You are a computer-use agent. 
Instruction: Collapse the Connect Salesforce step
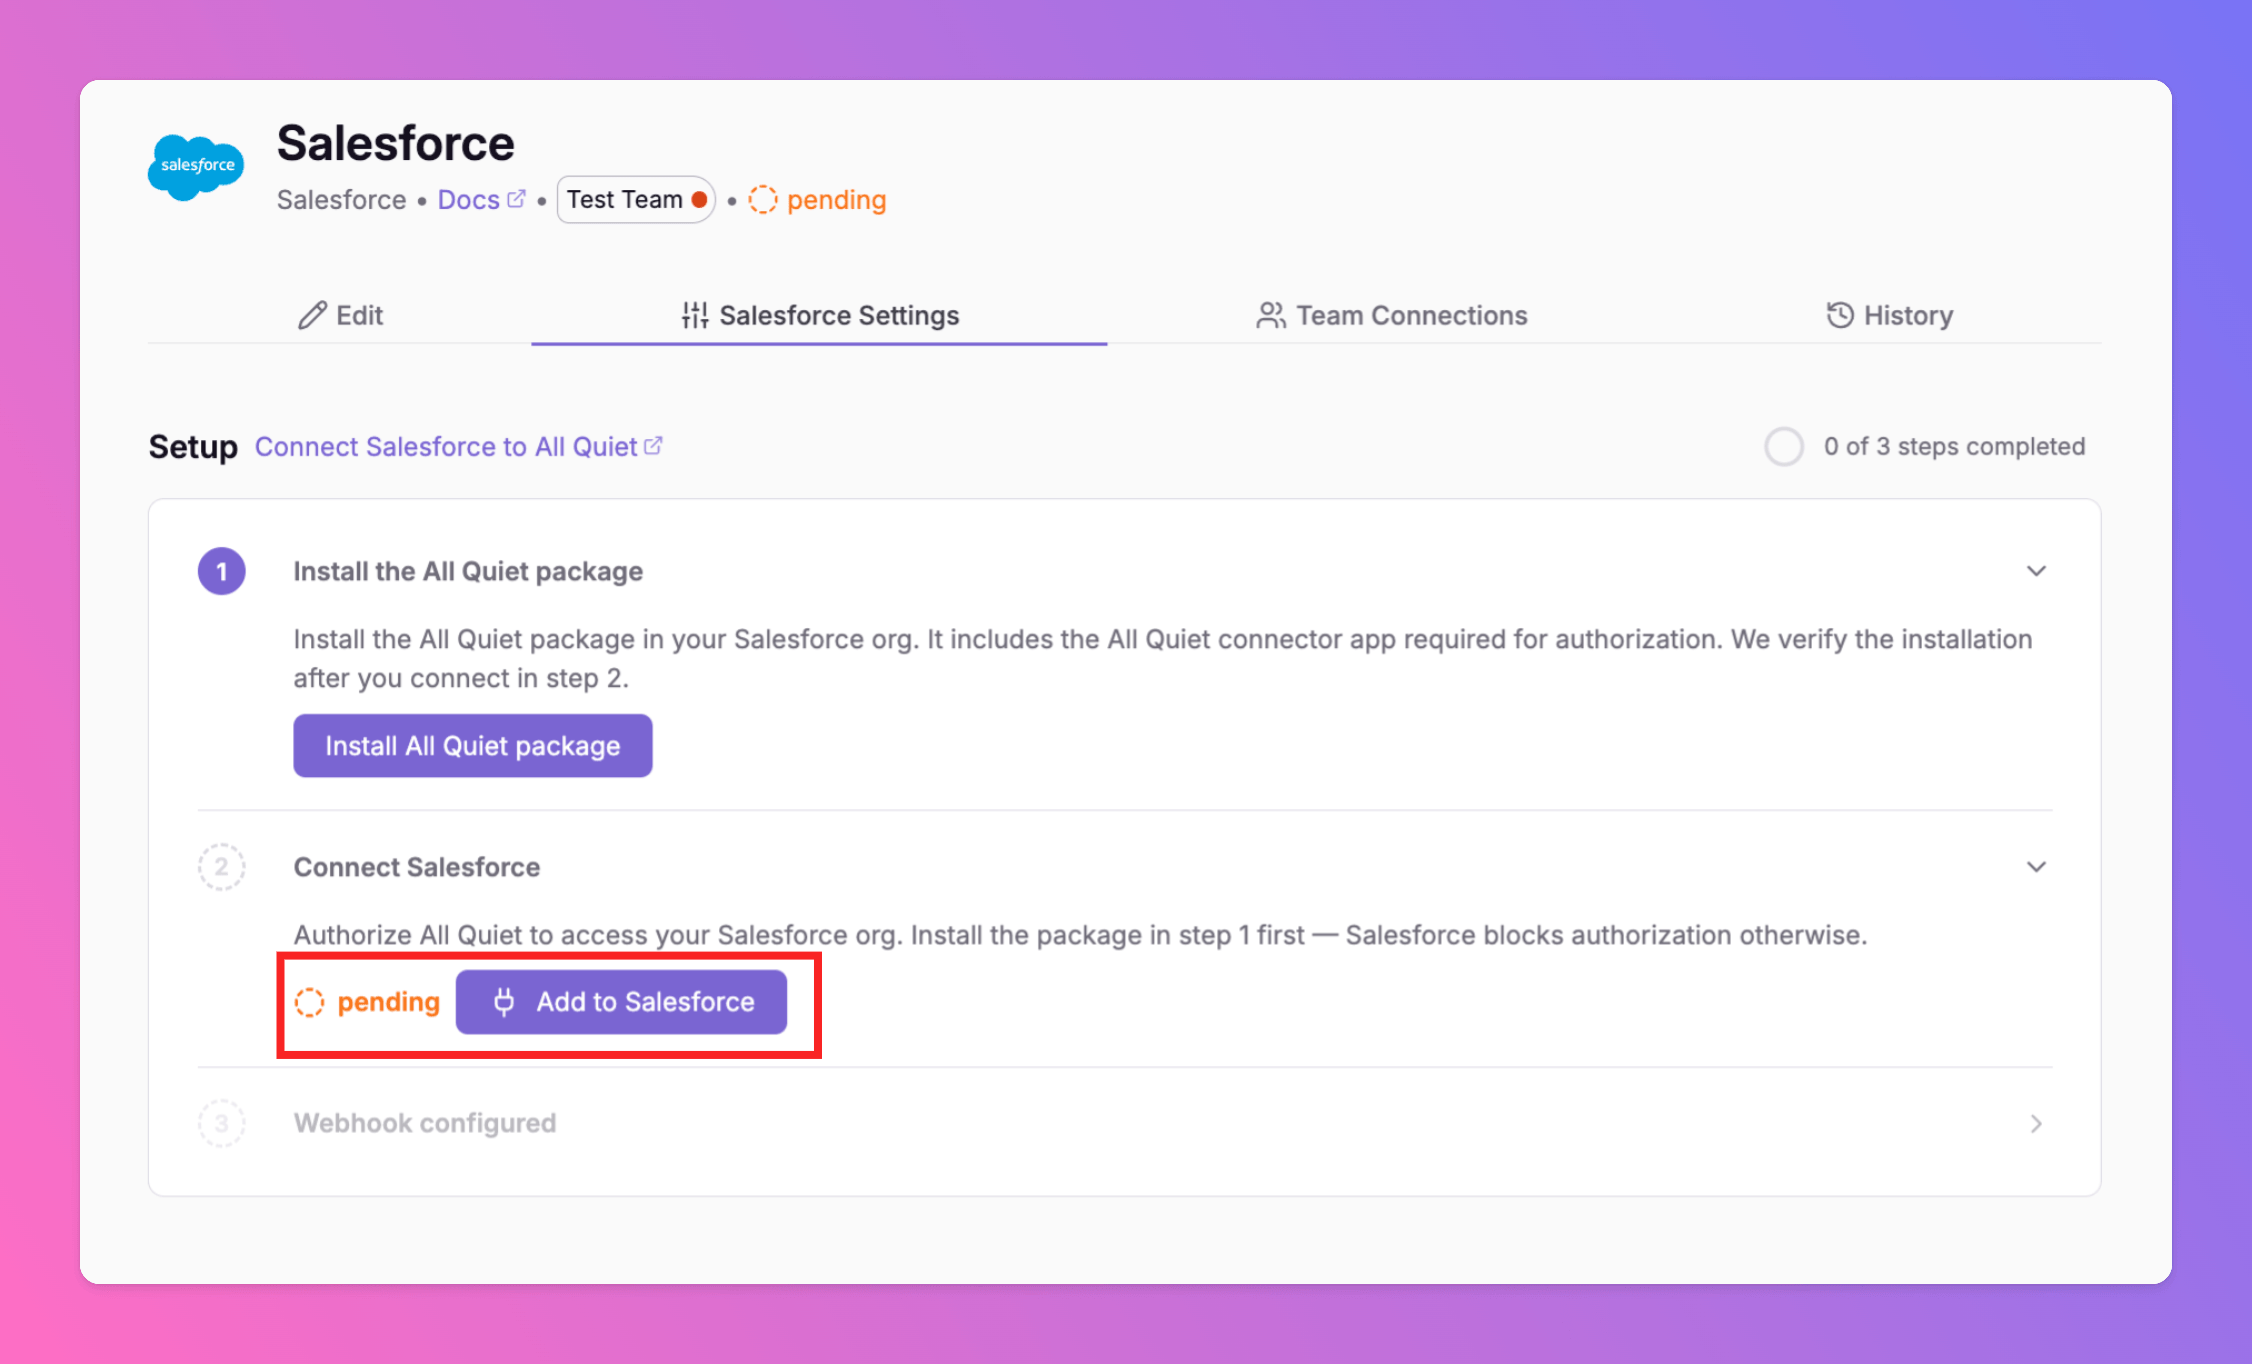(2036, 867)
